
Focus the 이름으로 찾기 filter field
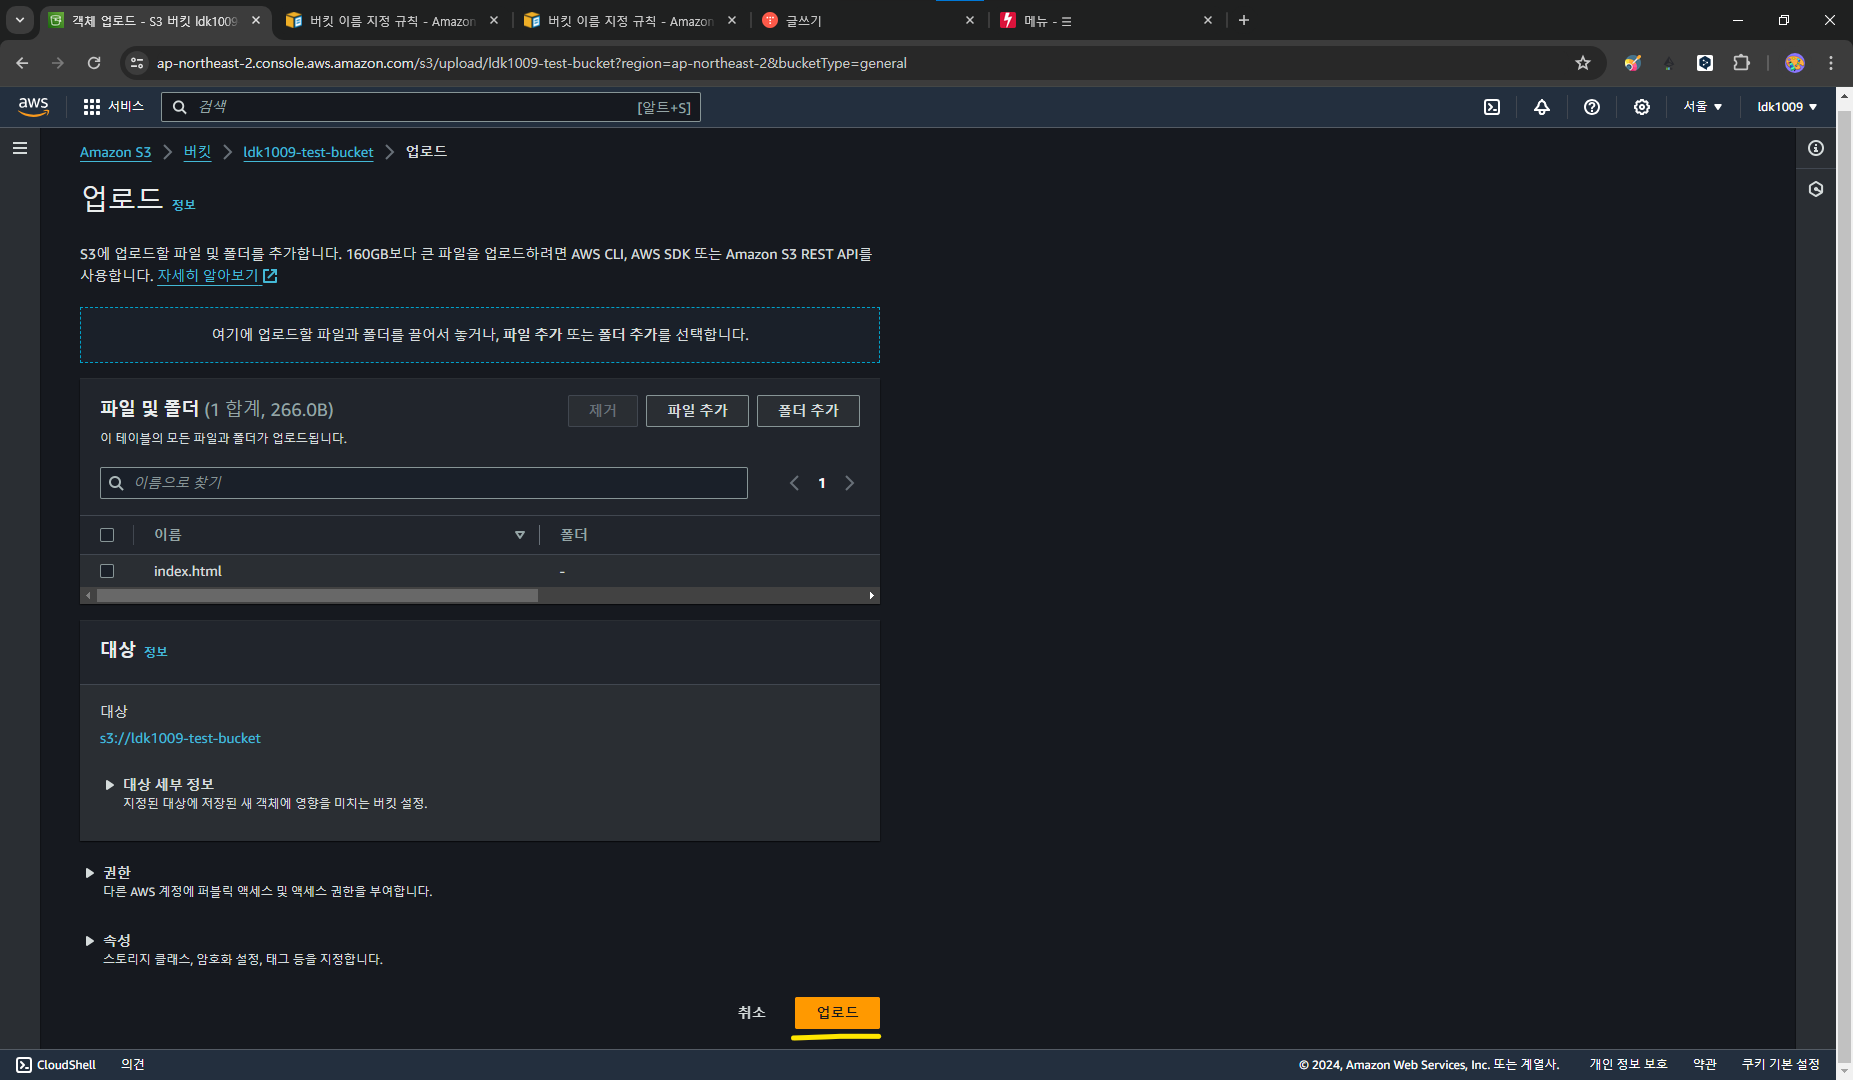424,483
